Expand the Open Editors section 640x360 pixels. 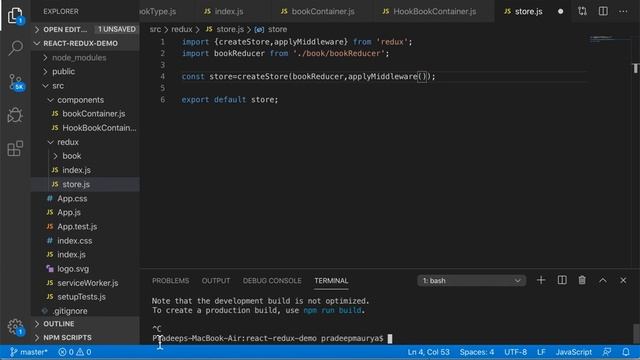85,29
